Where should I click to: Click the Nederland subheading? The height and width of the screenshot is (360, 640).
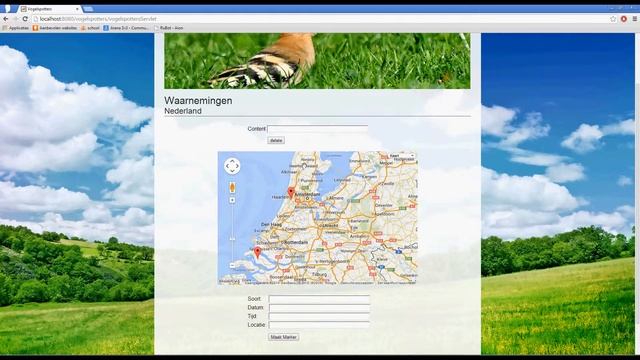(x=183, y=111)
